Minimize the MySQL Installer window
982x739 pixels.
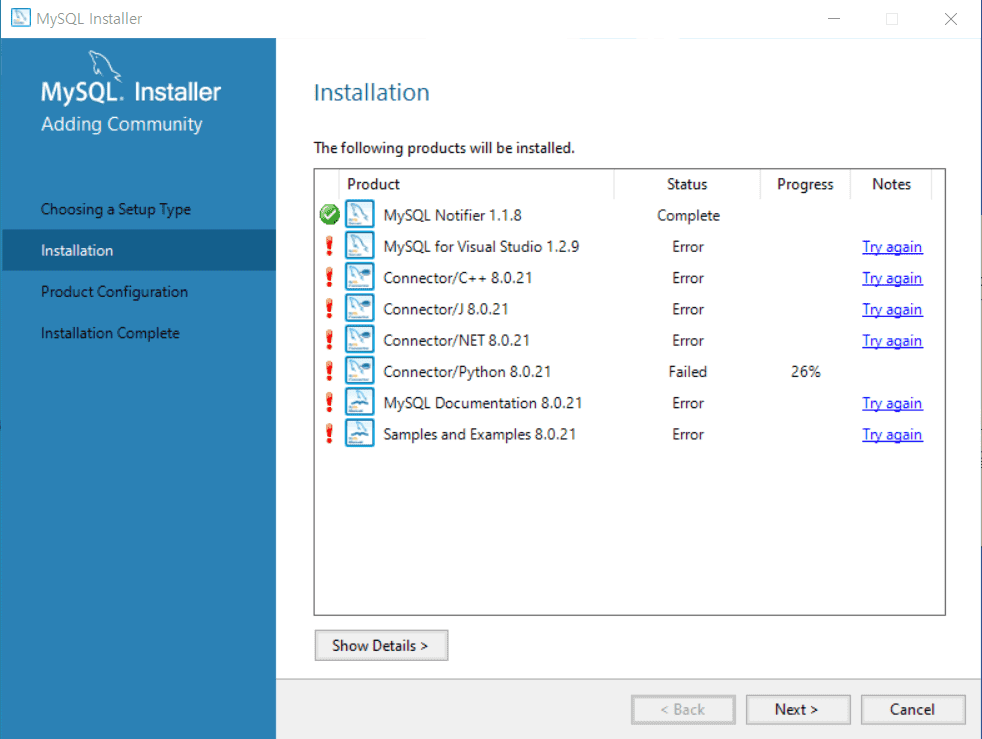[x=834, y=19]
